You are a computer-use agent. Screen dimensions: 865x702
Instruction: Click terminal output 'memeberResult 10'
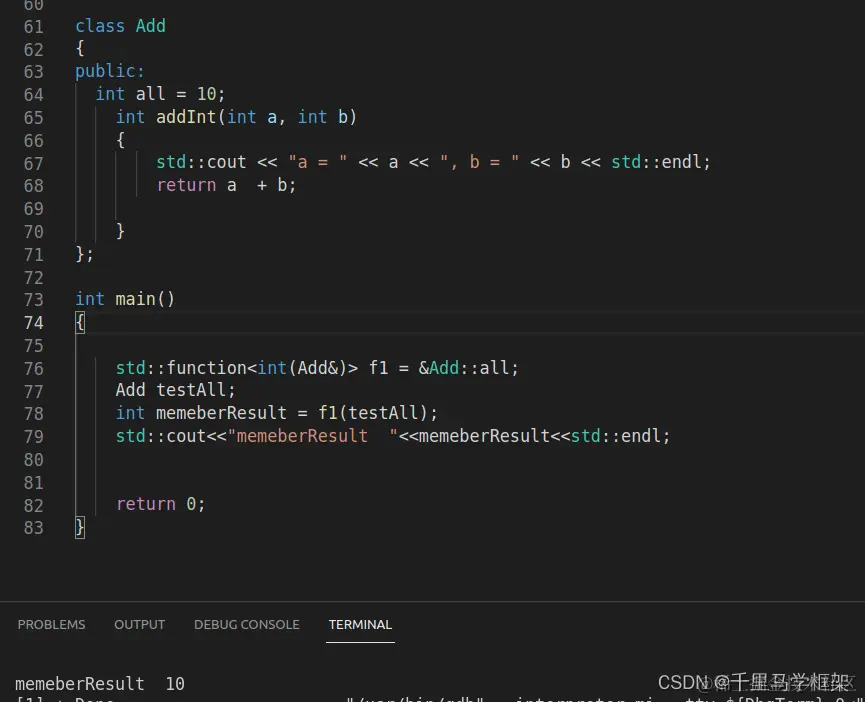[100, 684]
